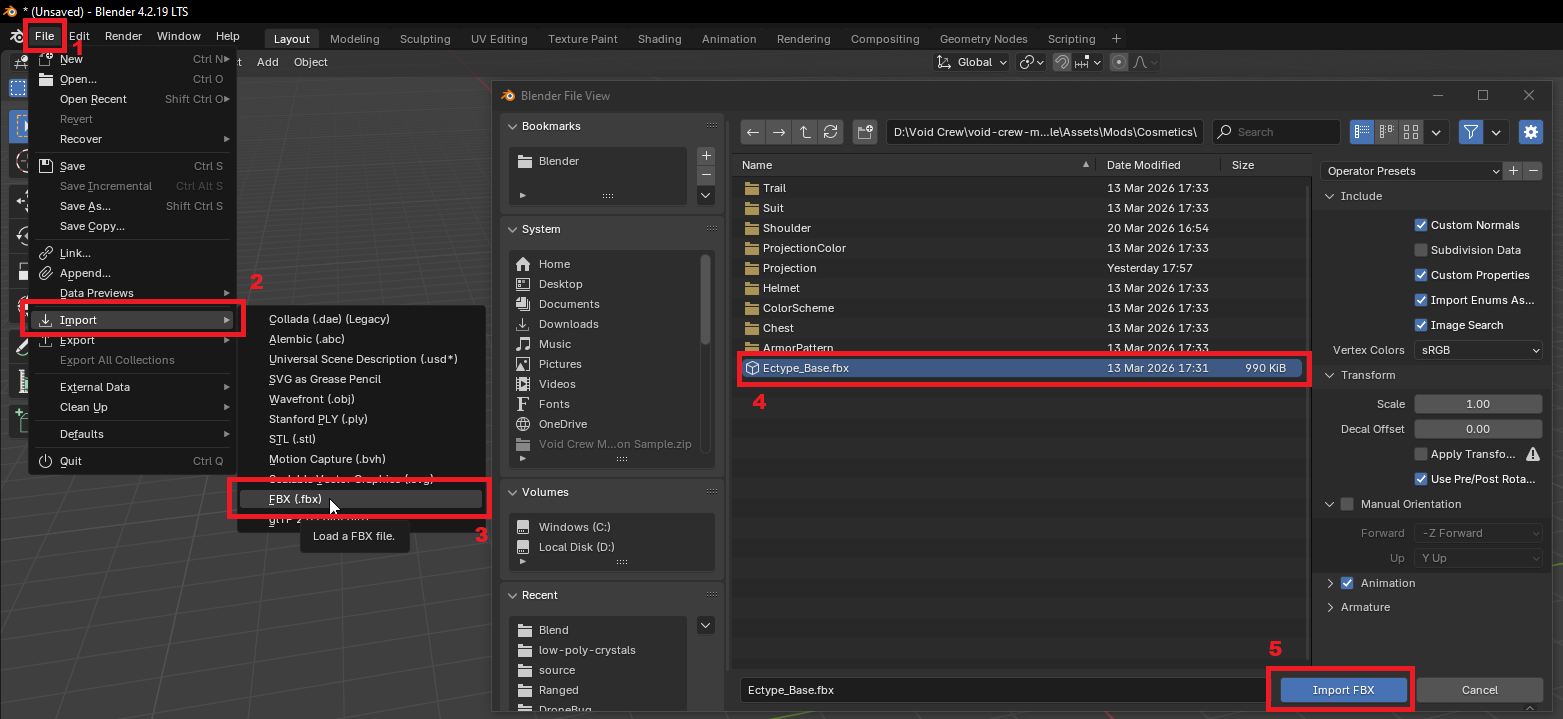Switch to thumbnails display mode
Screen dimensions: 1563x719
pos(1411,132)
